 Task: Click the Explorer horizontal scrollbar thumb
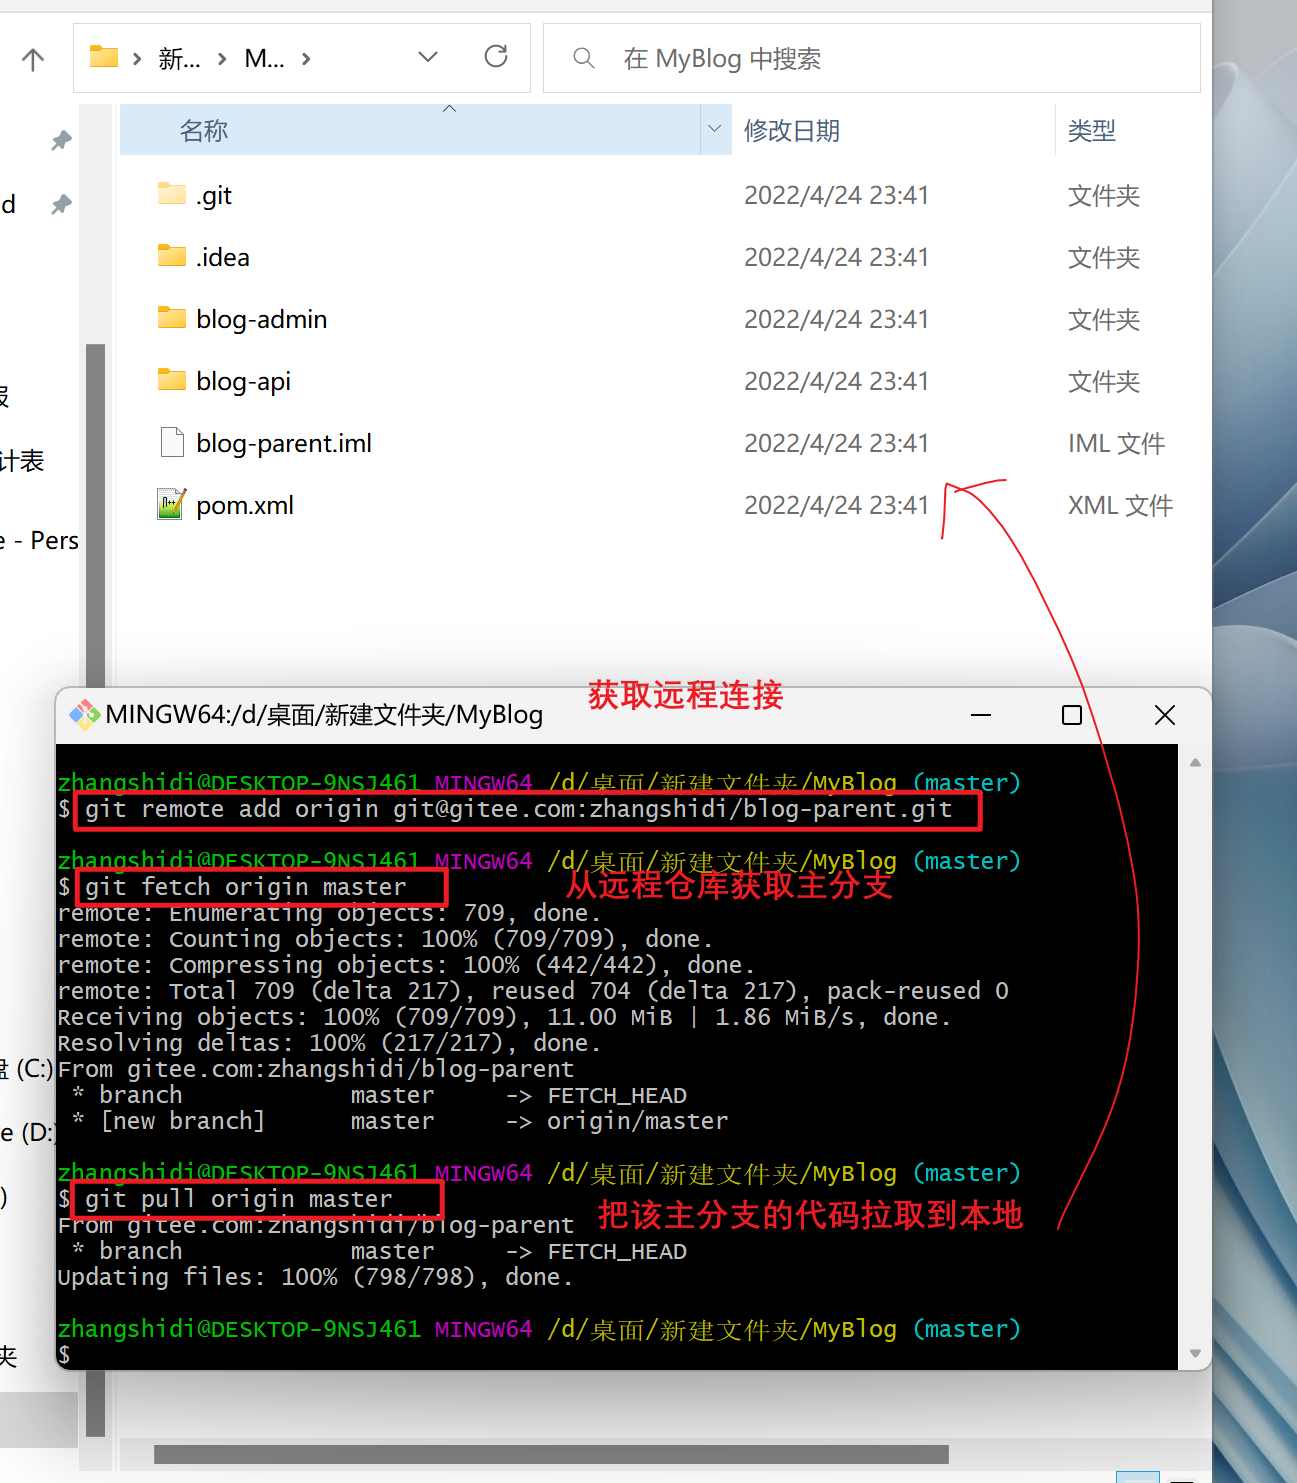[x=551, y=1454]
